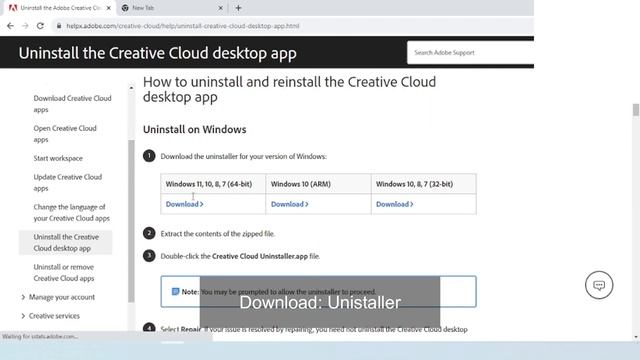
Task: Click the padlock site info icon
Action: (x=59, y=26)
